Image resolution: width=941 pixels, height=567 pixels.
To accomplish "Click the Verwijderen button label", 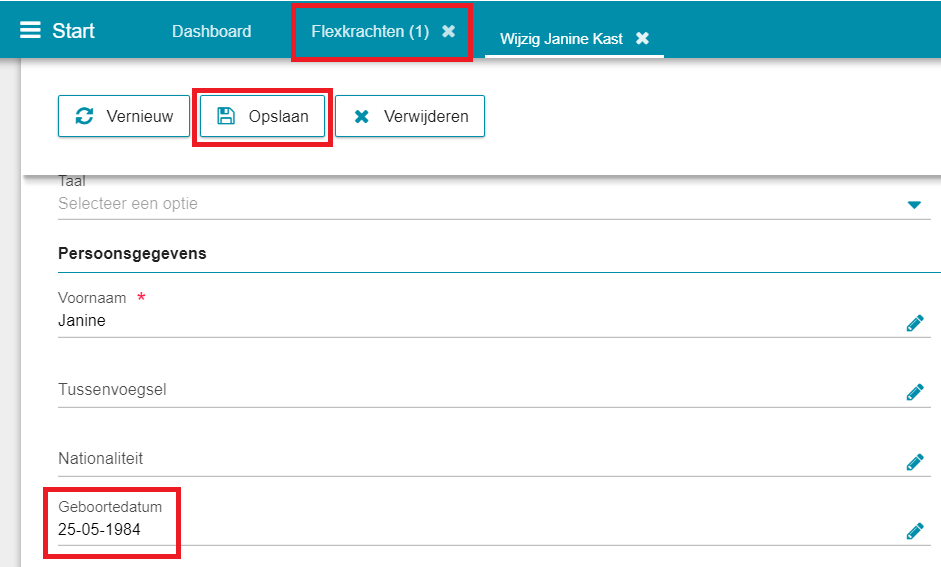I will (426, 116).
